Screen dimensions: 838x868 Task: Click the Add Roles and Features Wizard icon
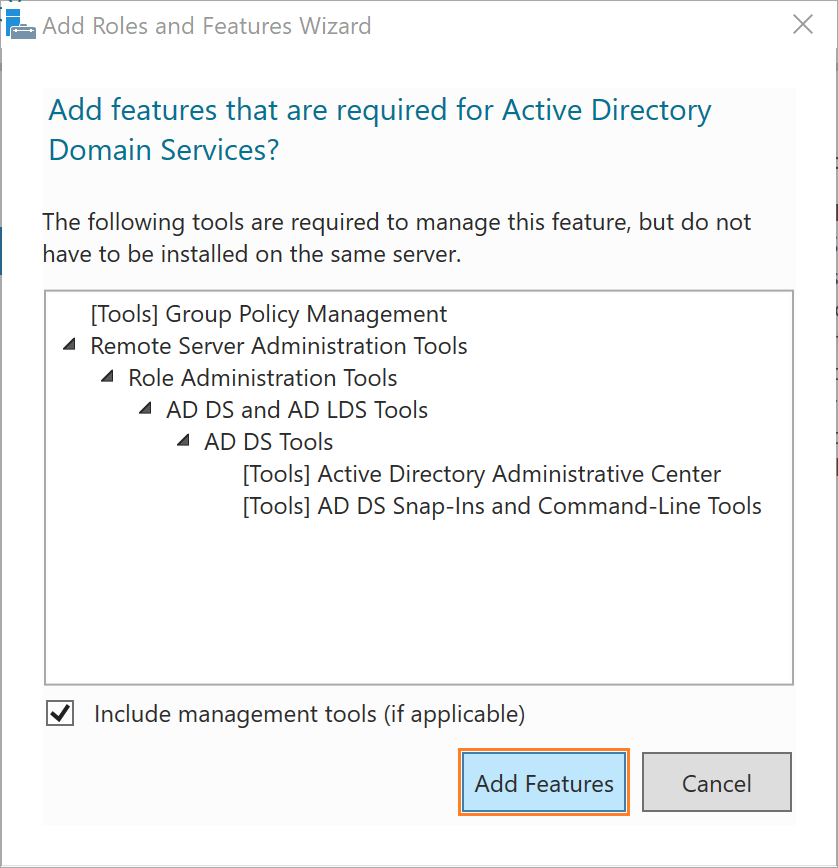[x=20, y=24]
